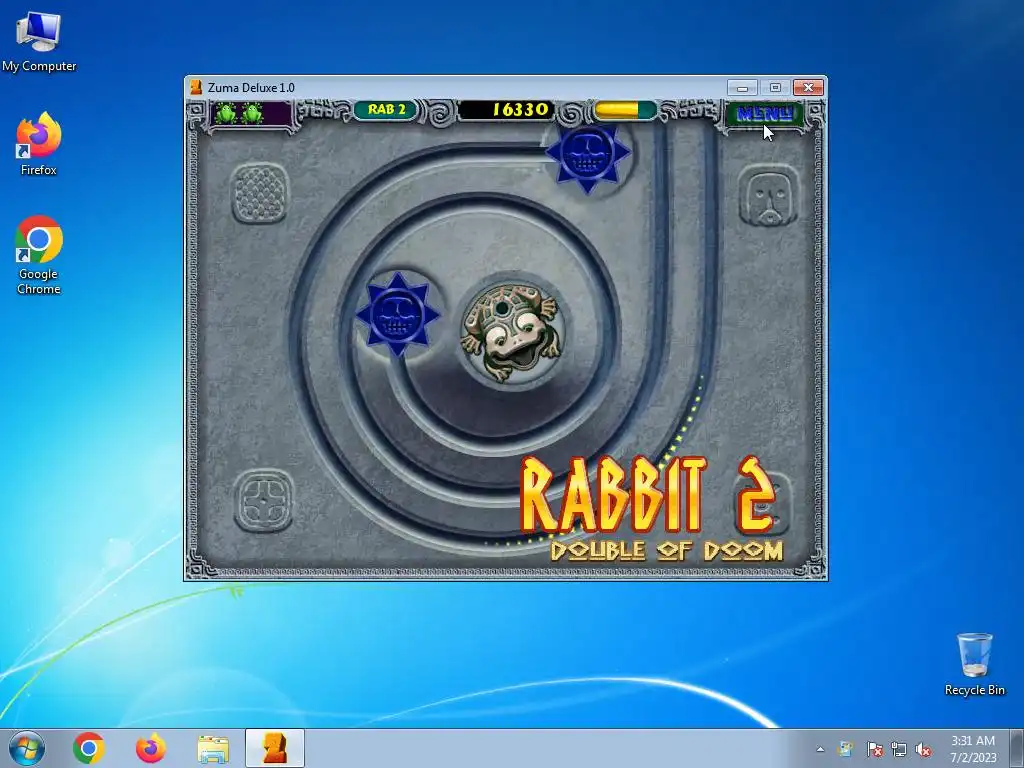
Task: Click the scaled pattern stone tile
Action: click(x=260, y=193)
